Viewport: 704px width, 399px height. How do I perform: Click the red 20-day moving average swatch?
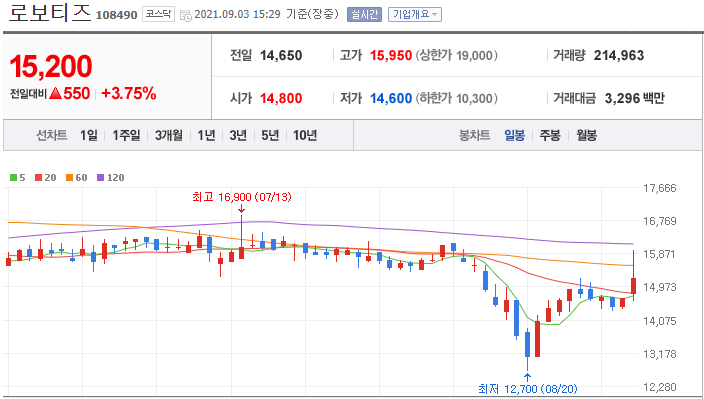point(39,178)
